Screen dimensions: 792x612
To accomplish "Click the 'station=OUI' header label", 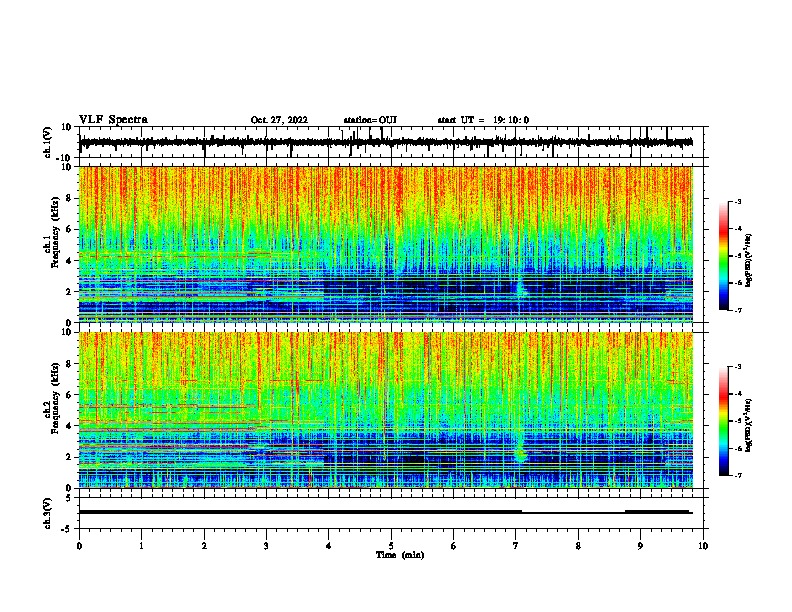I will [370, 120].
